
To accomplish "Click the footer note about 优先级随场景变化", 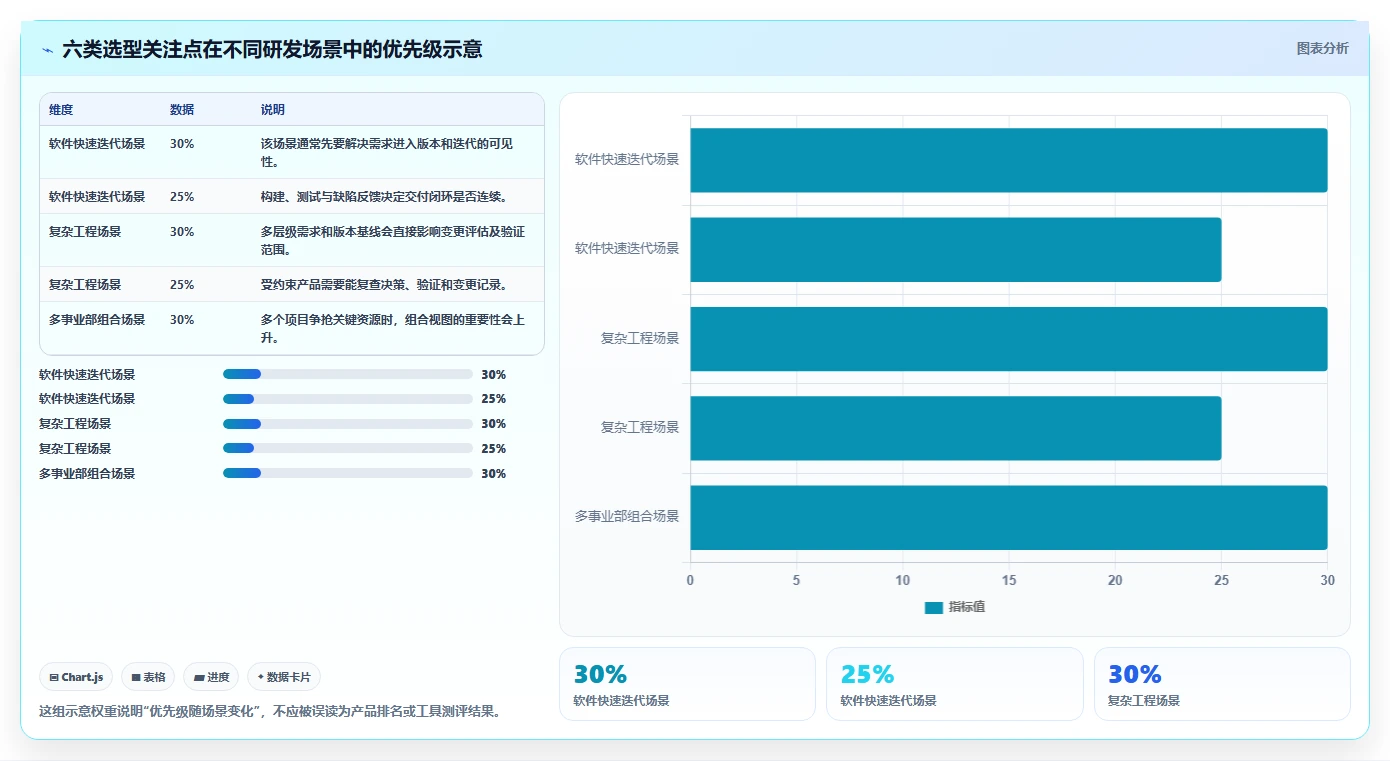I will pos(270,712).
